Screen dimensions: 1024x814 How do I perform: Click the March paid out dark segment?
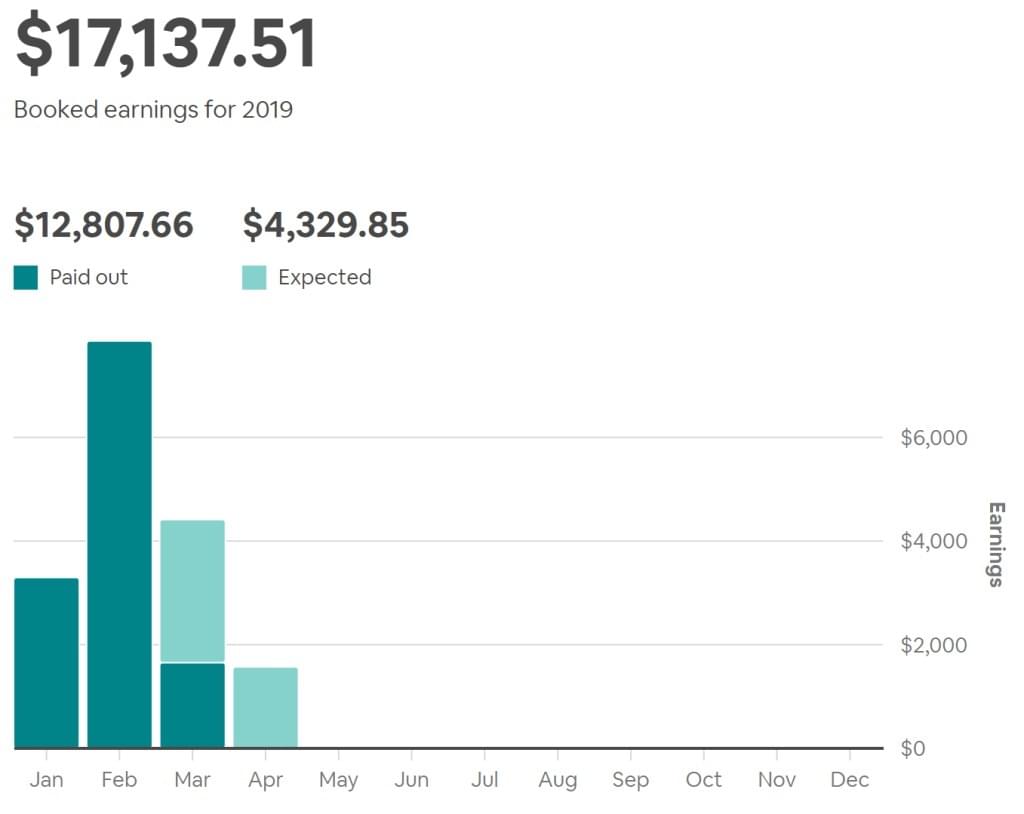(192, 705)
